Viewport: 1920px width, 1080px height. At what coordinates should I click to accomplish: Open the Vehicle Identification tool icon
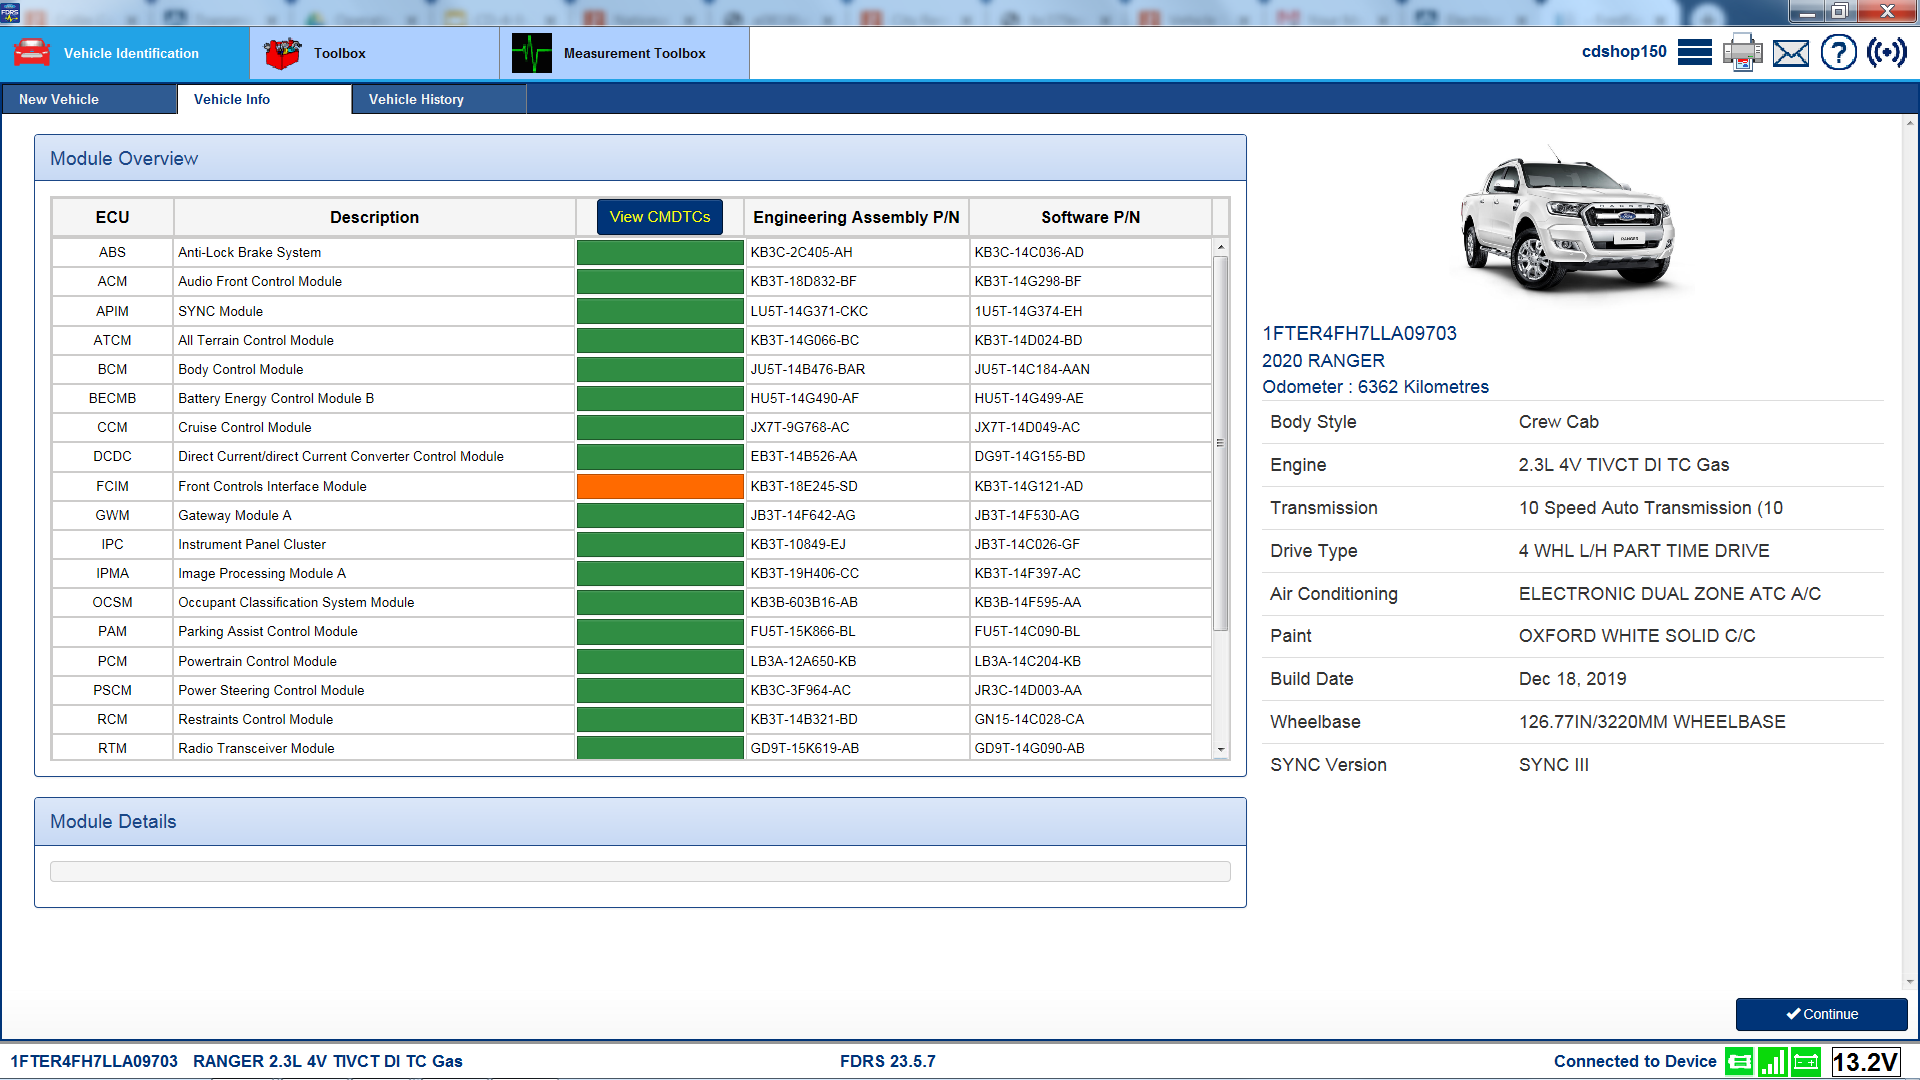tap(32, 52)
